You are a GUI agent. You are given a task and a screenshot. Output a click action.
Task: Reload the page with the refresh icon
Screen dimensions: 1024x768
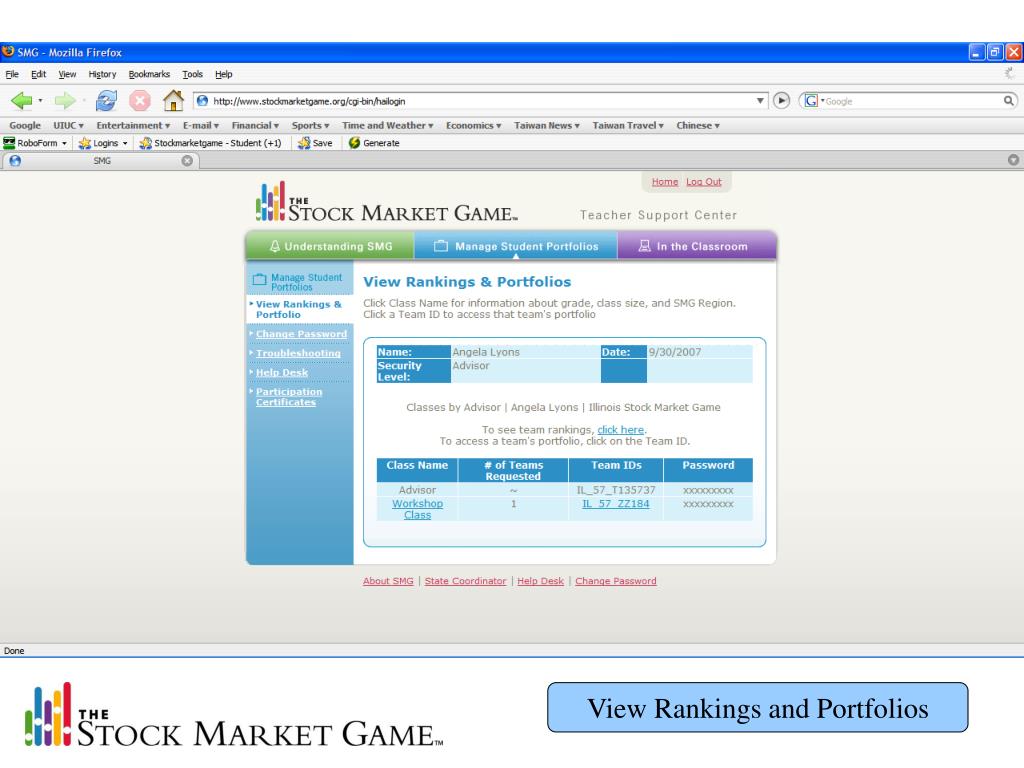pos(106,101)
